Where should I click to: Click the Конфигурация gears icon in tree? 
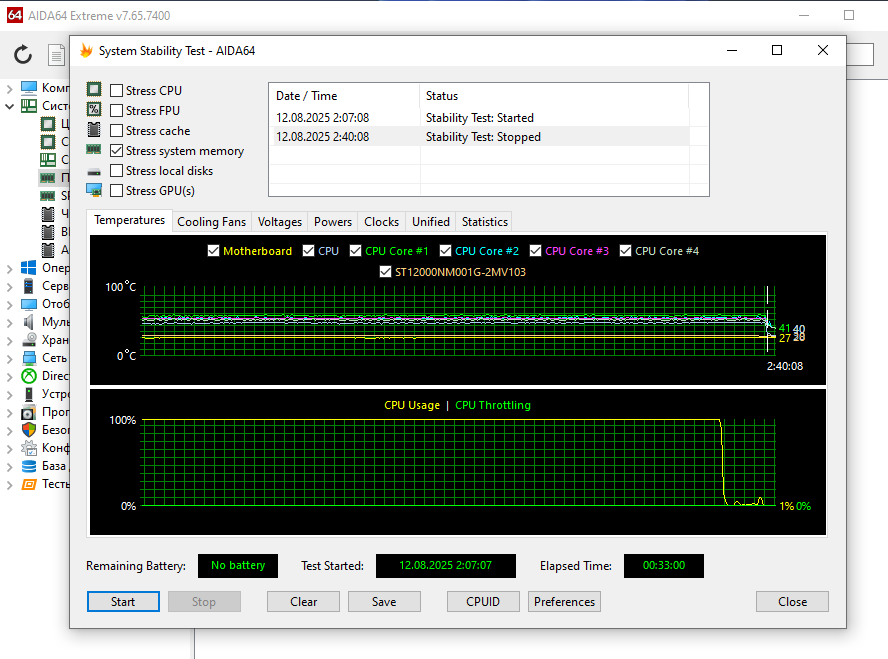coord(29,448)
